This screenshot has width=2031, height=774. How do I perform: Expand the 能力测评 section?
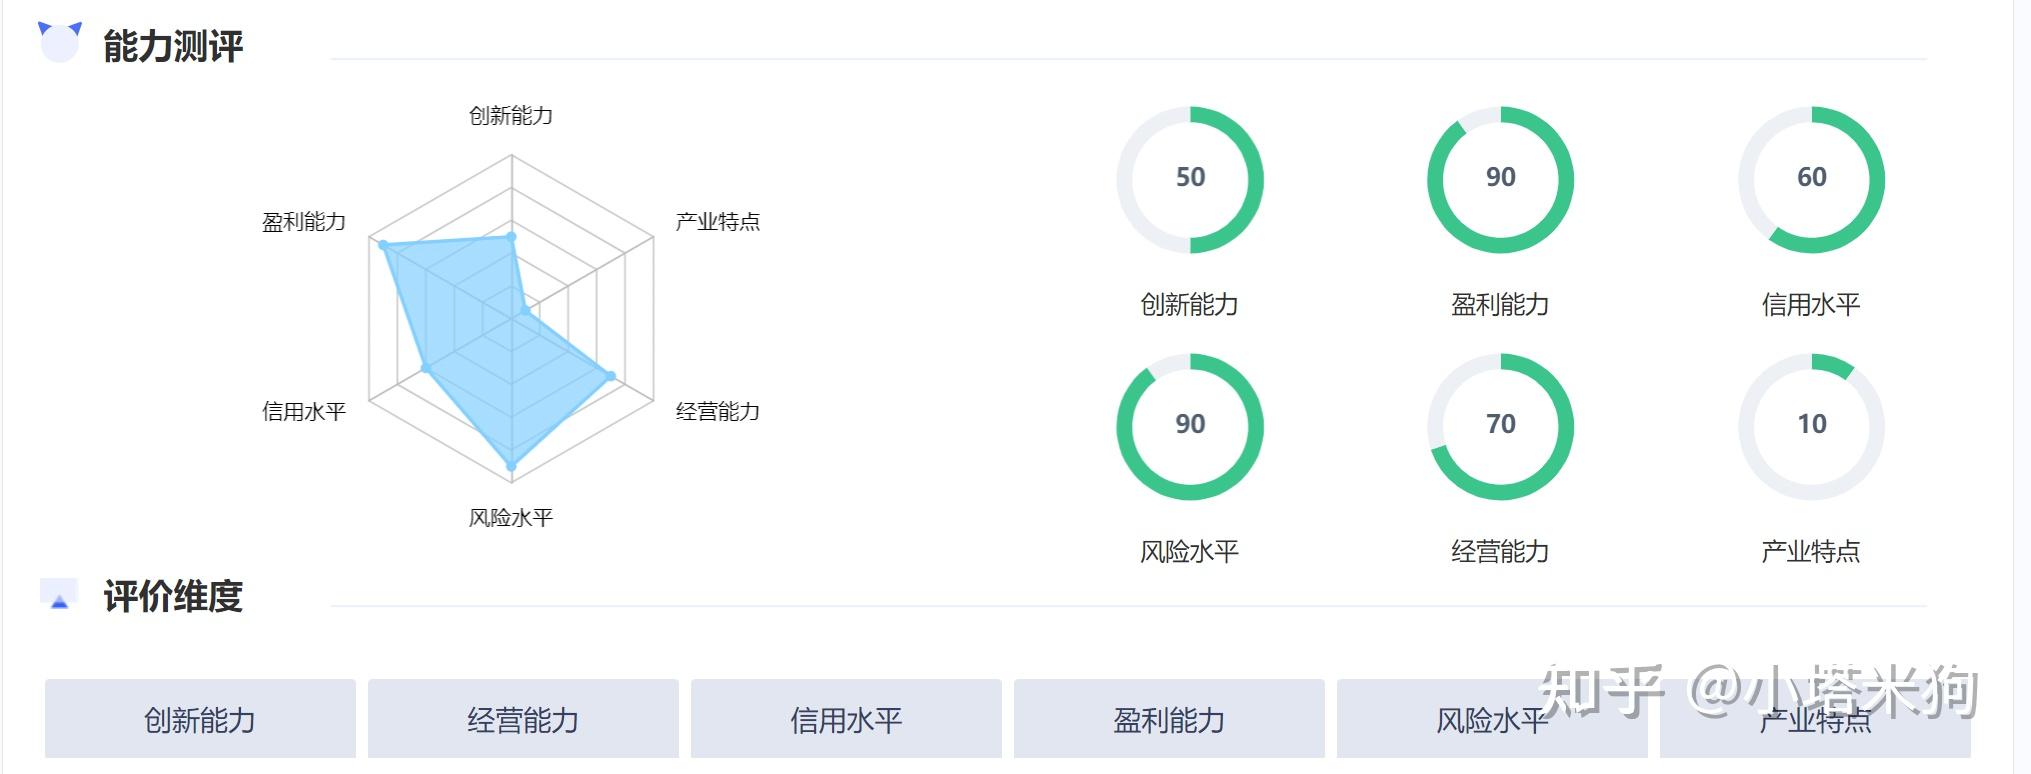click(x=172, y=41)
